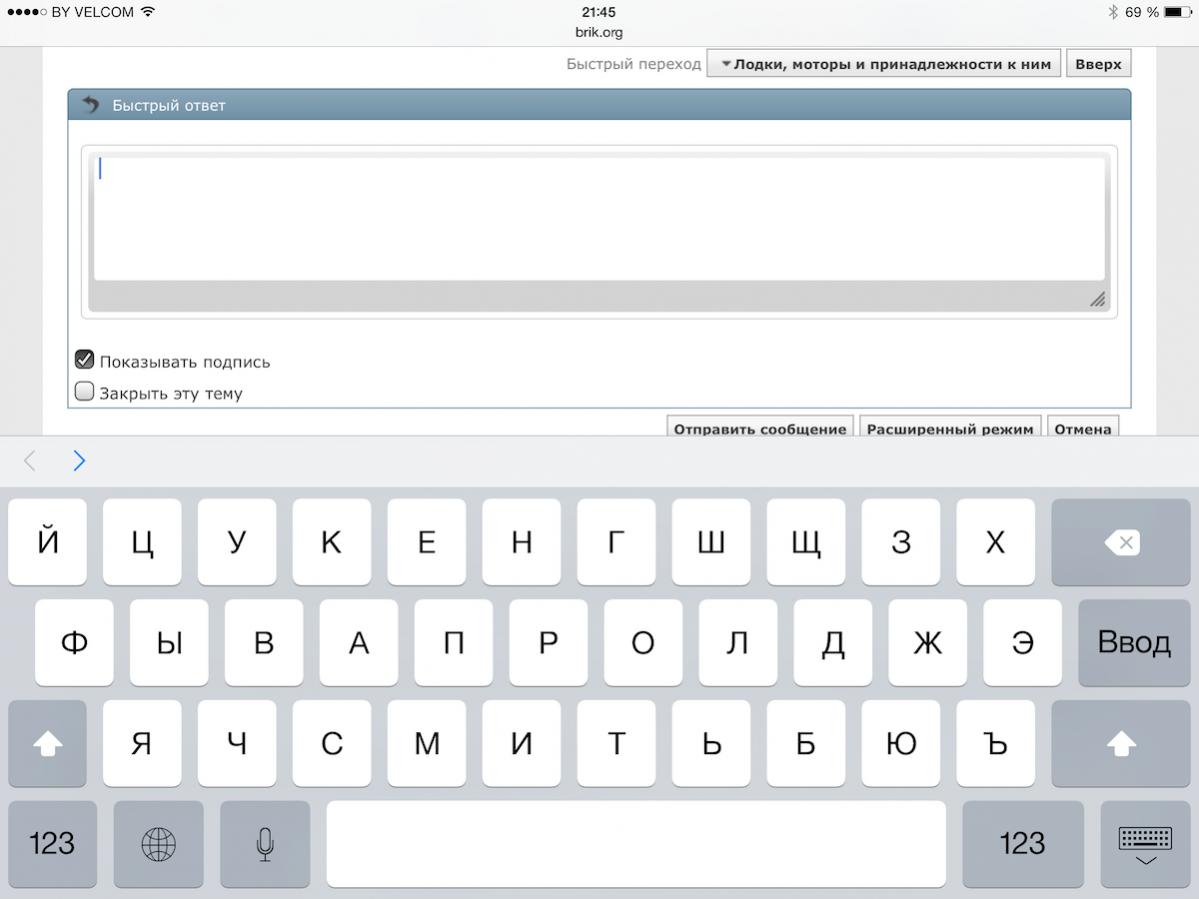
Task: Enable the Закрыть эту тему checkbox
Action: pyautogui.click(x=85, y=392)
